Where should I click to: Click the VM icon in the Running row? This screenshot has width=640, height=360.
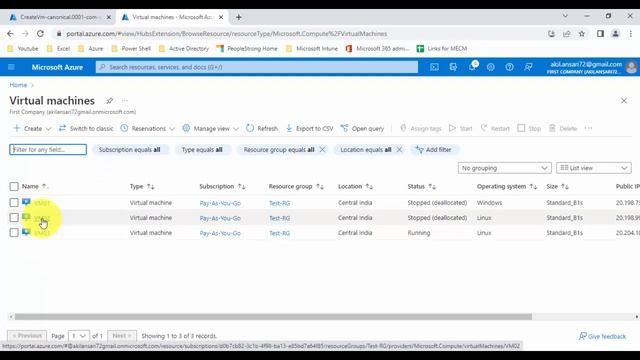27,233
